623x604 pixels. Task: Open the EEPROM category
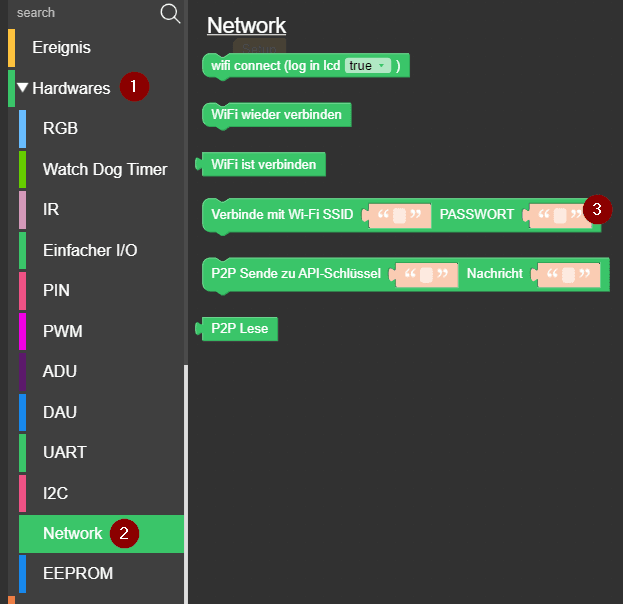pyautogui.click(x=78, y=573)
